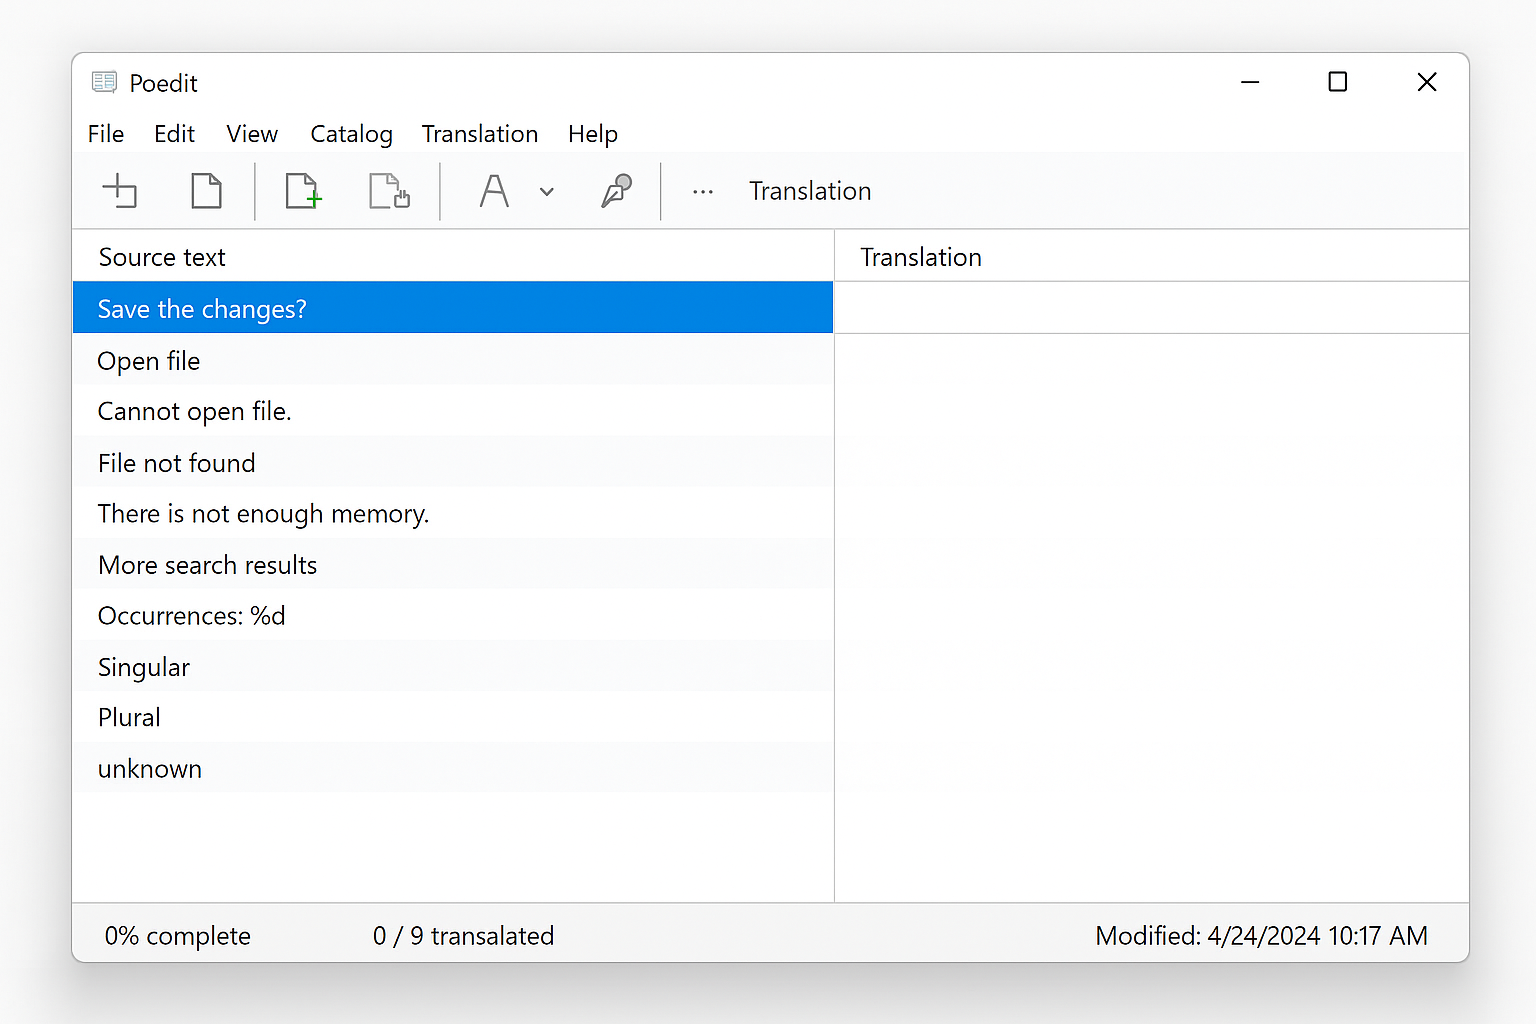1536x1024 pixels.
Task: Click the ellipsis overflow toolbar icon
Action: point(703,191)
